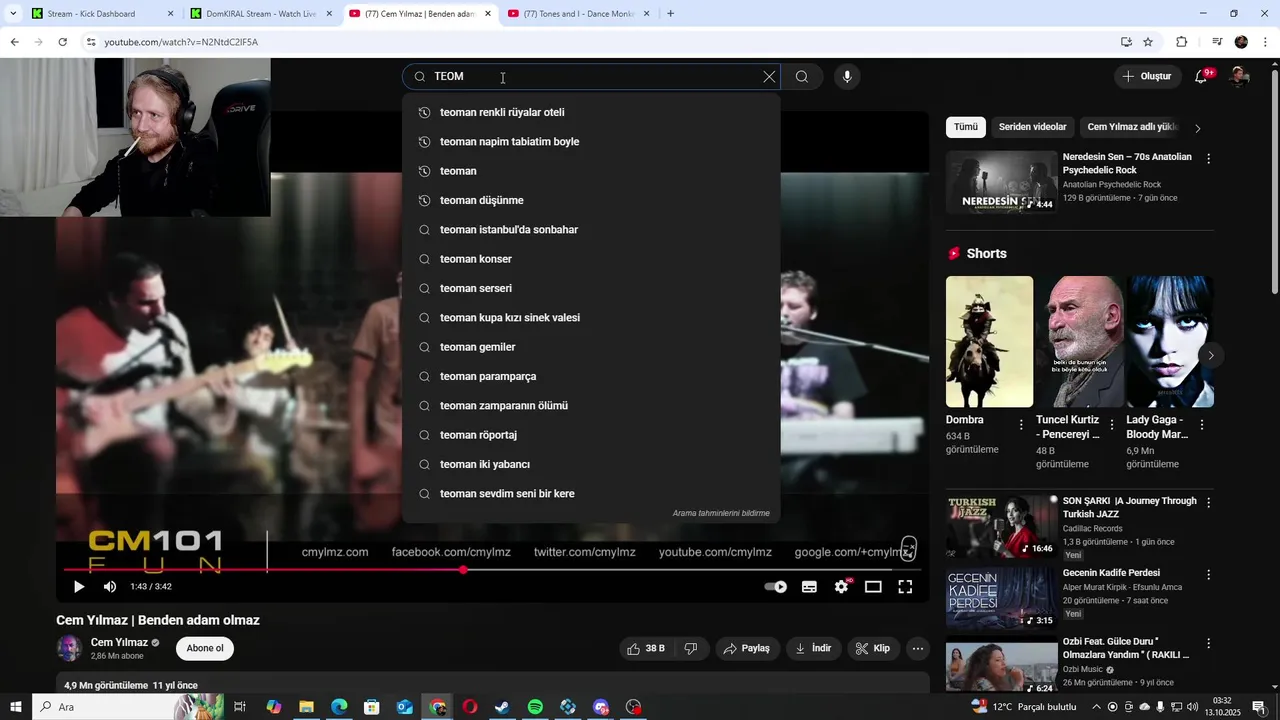
Task: Click the Oluştur create button
Action: pos(1146,76)
